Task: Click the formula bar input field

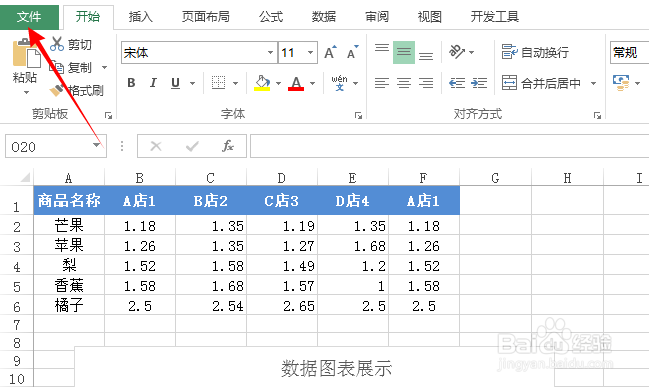Action: click(x=449, y=146)
